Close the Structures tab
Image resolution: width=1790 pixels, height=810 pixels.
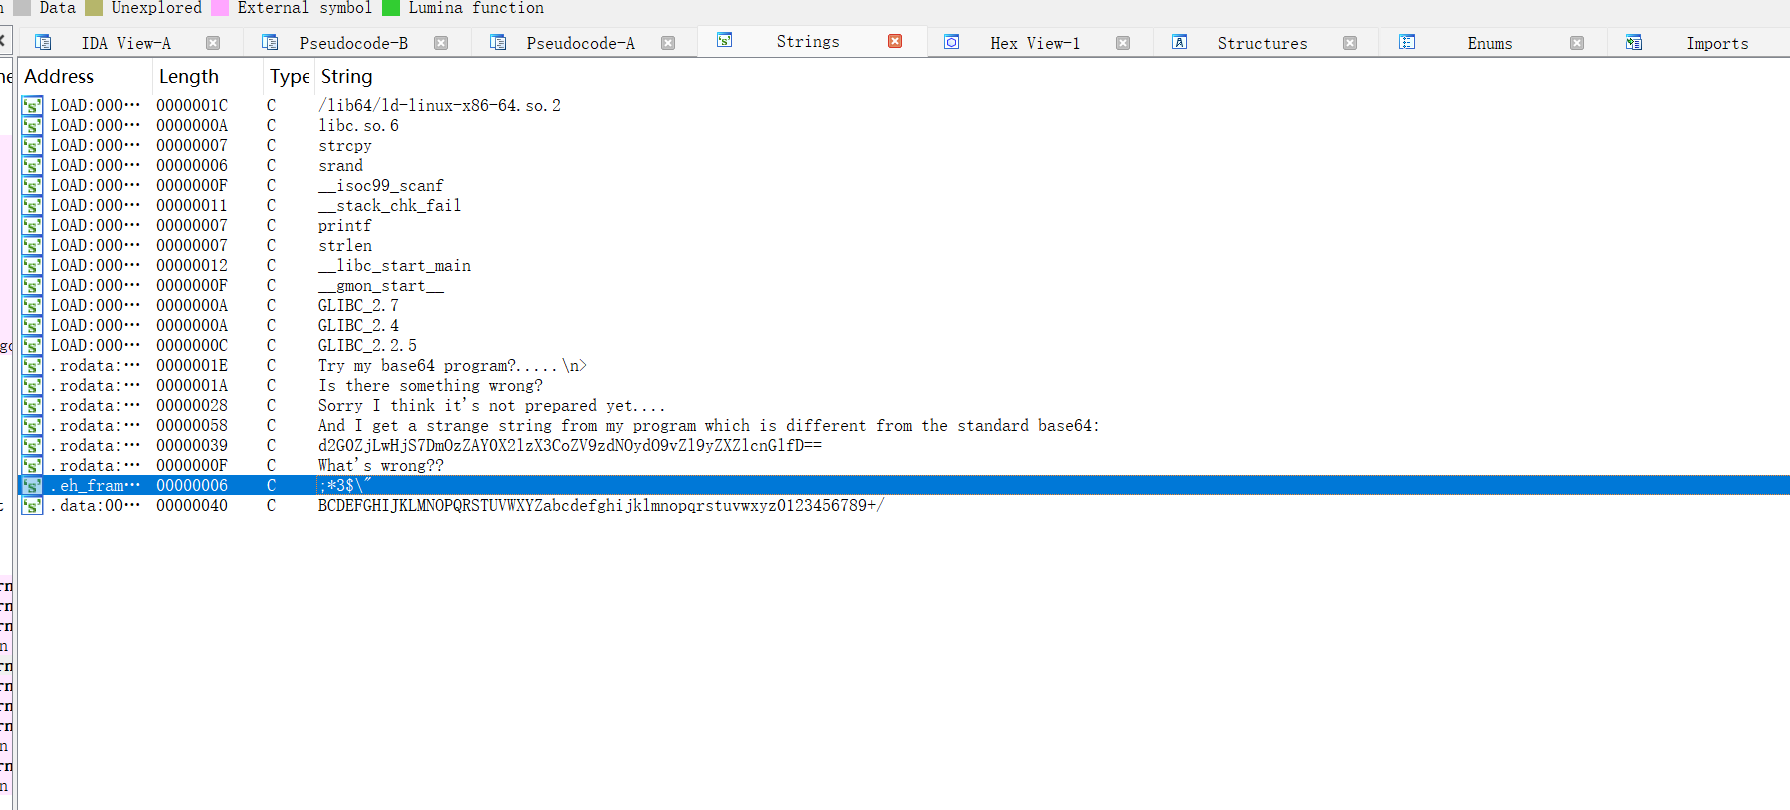(1350, 43)
